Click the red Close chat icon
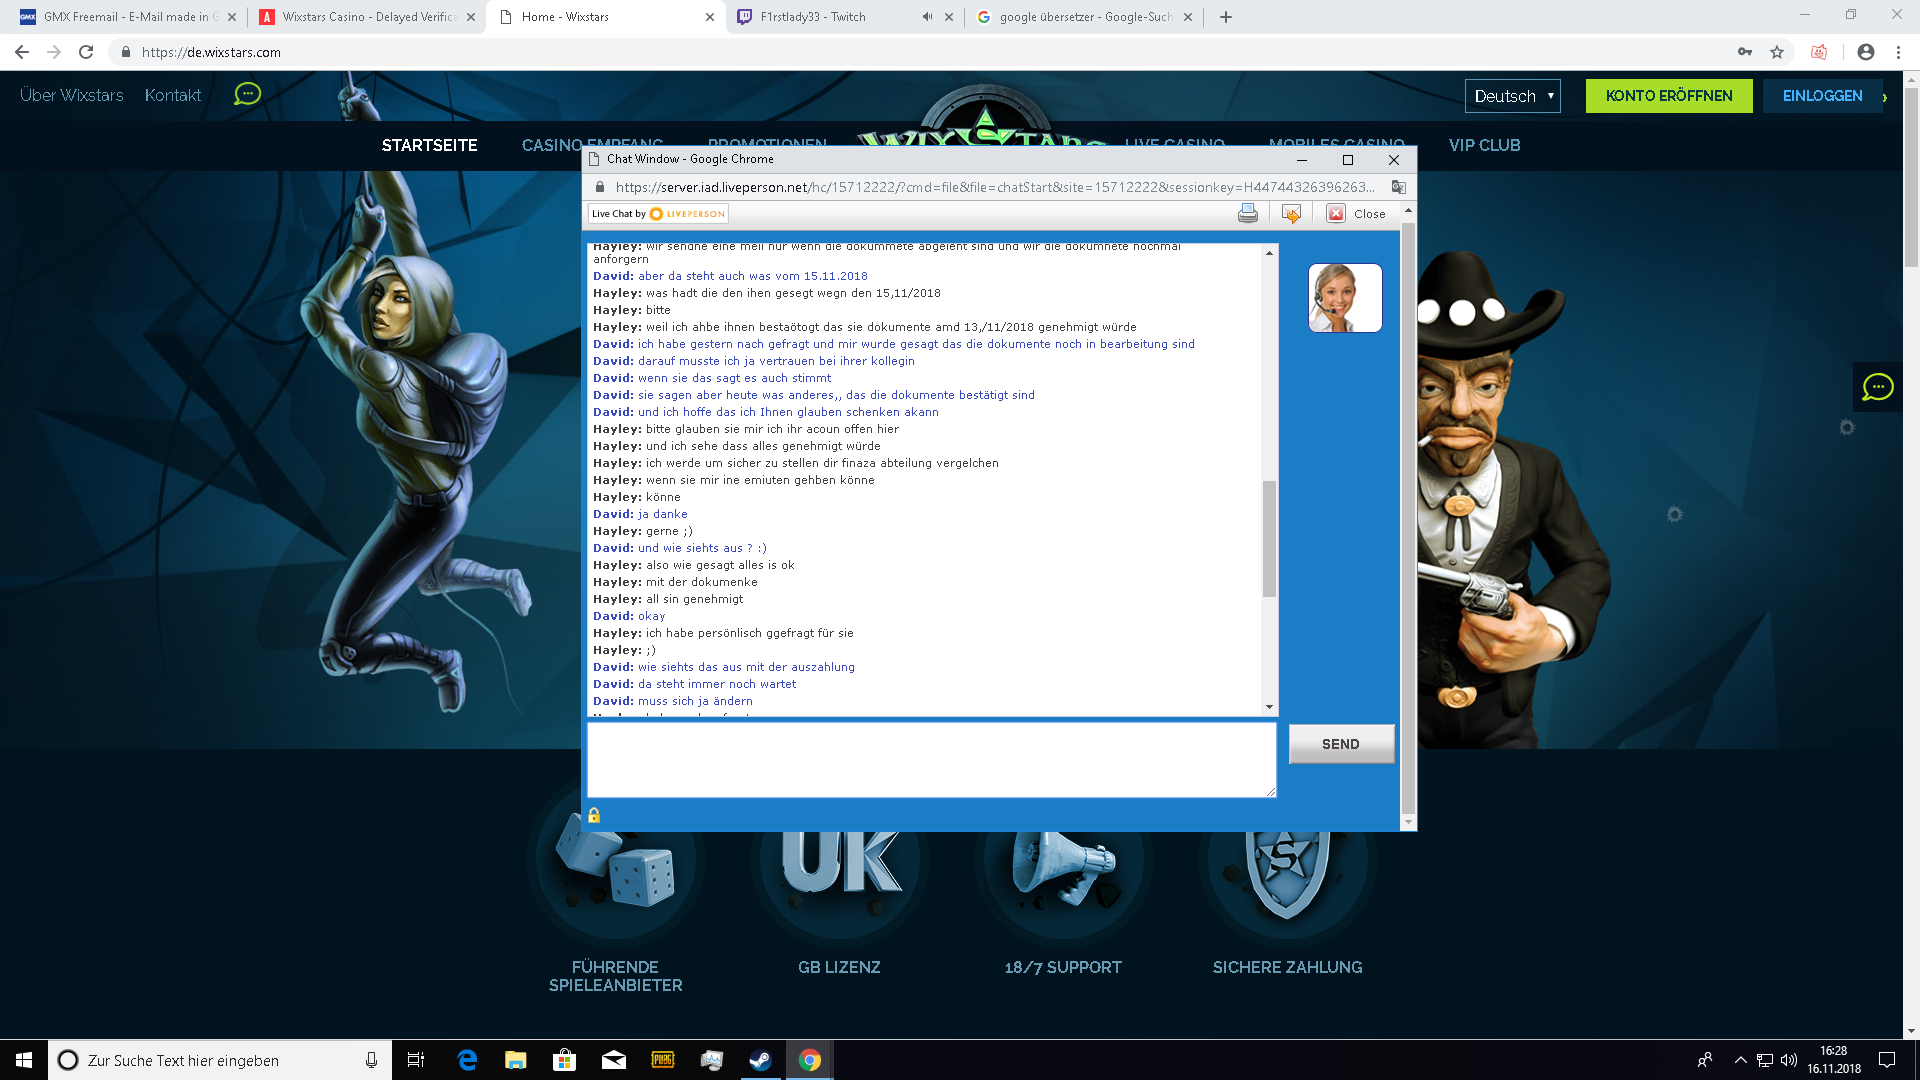1920x1080 pixels. point(1336,213)
